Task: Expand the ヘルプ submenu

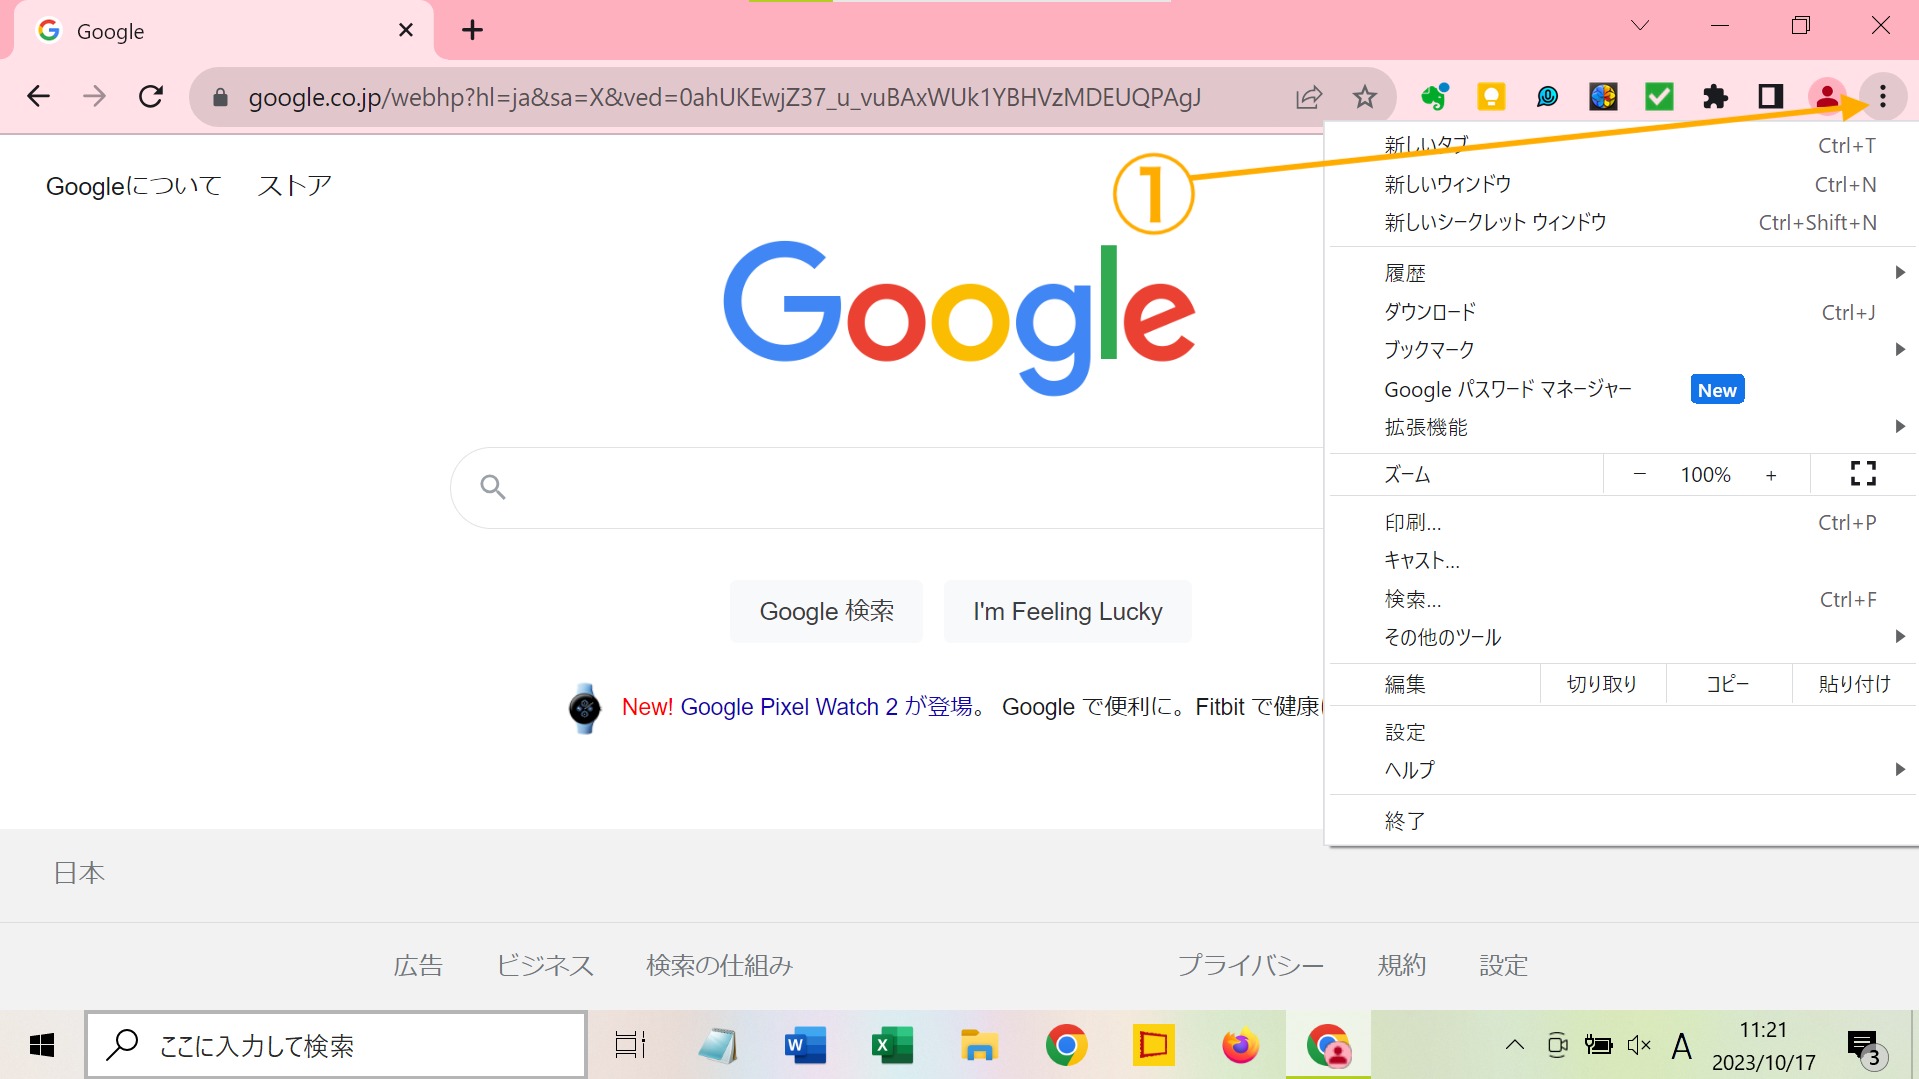Action: point(1620,770)
